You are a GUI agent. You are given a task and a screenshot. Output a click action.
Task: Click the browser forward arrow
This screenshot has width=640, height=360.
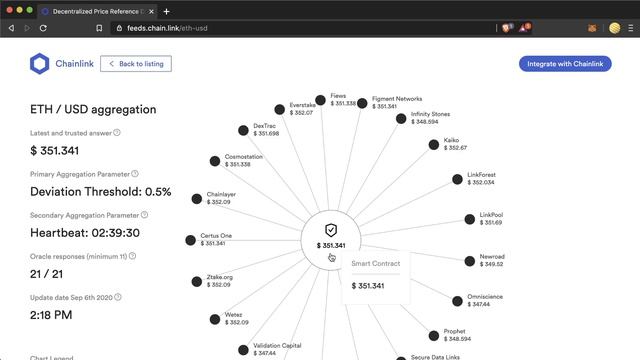pos(27,28)
